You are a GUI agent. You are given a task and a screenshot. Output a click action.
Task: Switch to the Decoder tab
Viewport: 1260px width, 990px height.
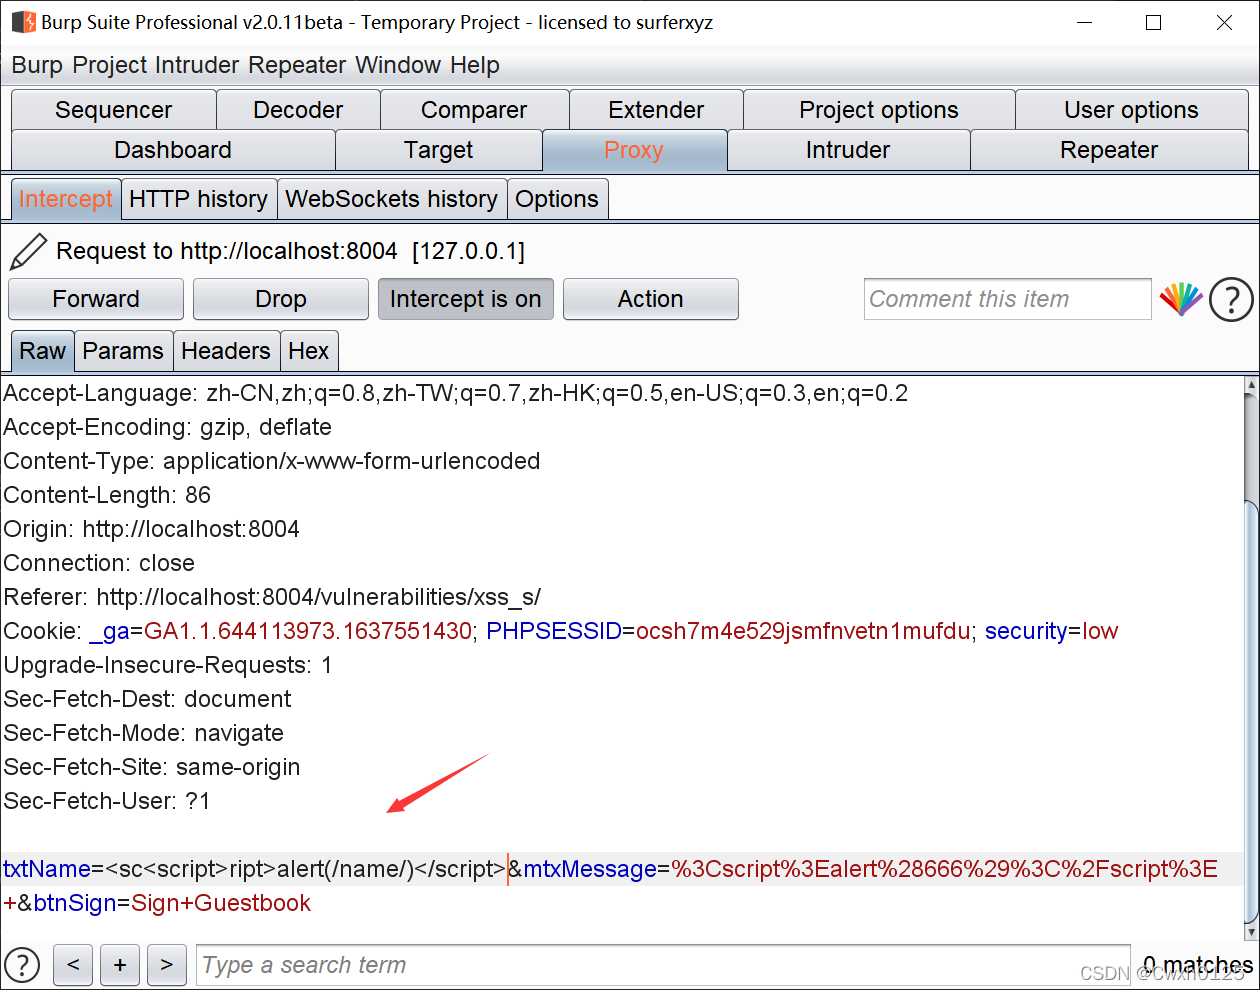298,110
